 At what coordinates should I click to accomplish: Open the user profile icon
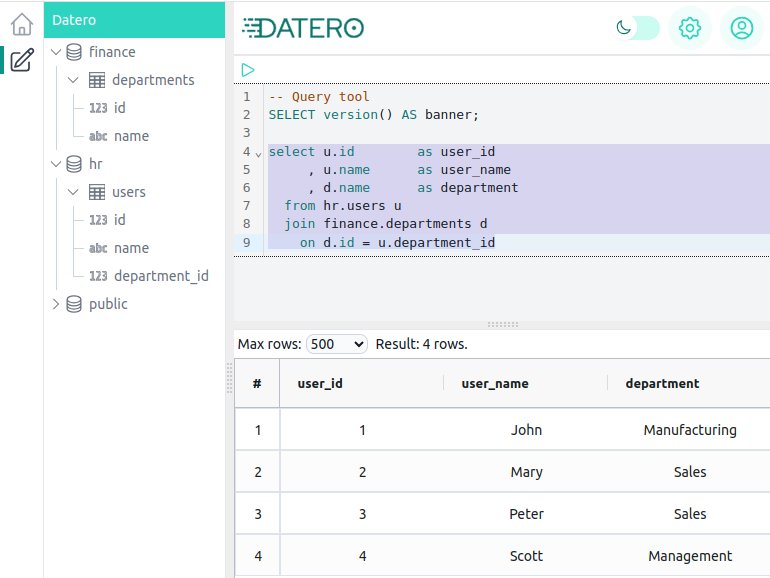pos(742,28)
